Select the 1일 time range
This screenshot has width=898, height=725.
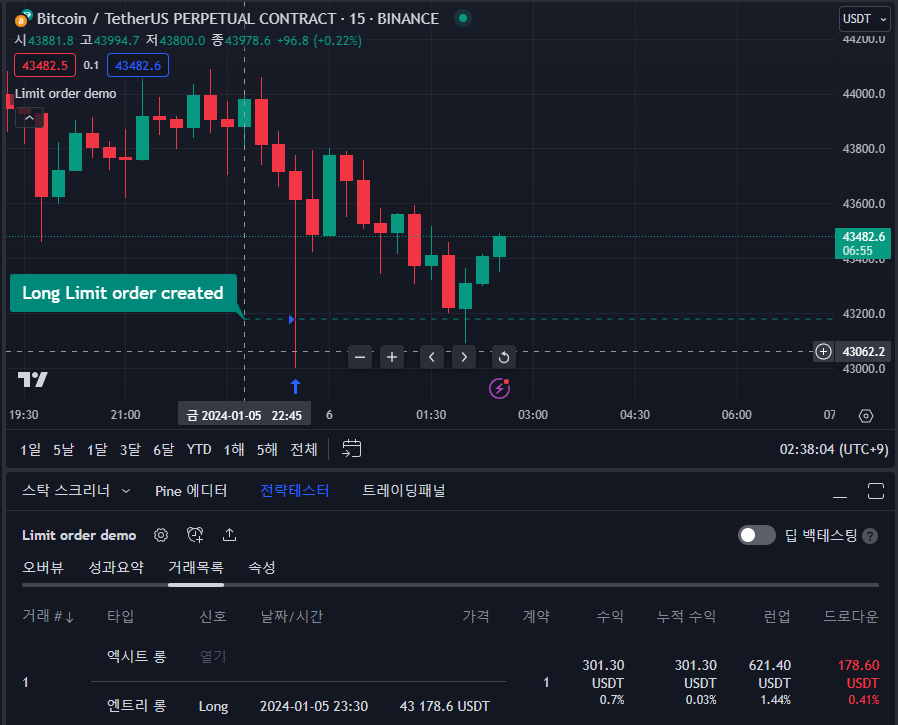coord(30,450)
